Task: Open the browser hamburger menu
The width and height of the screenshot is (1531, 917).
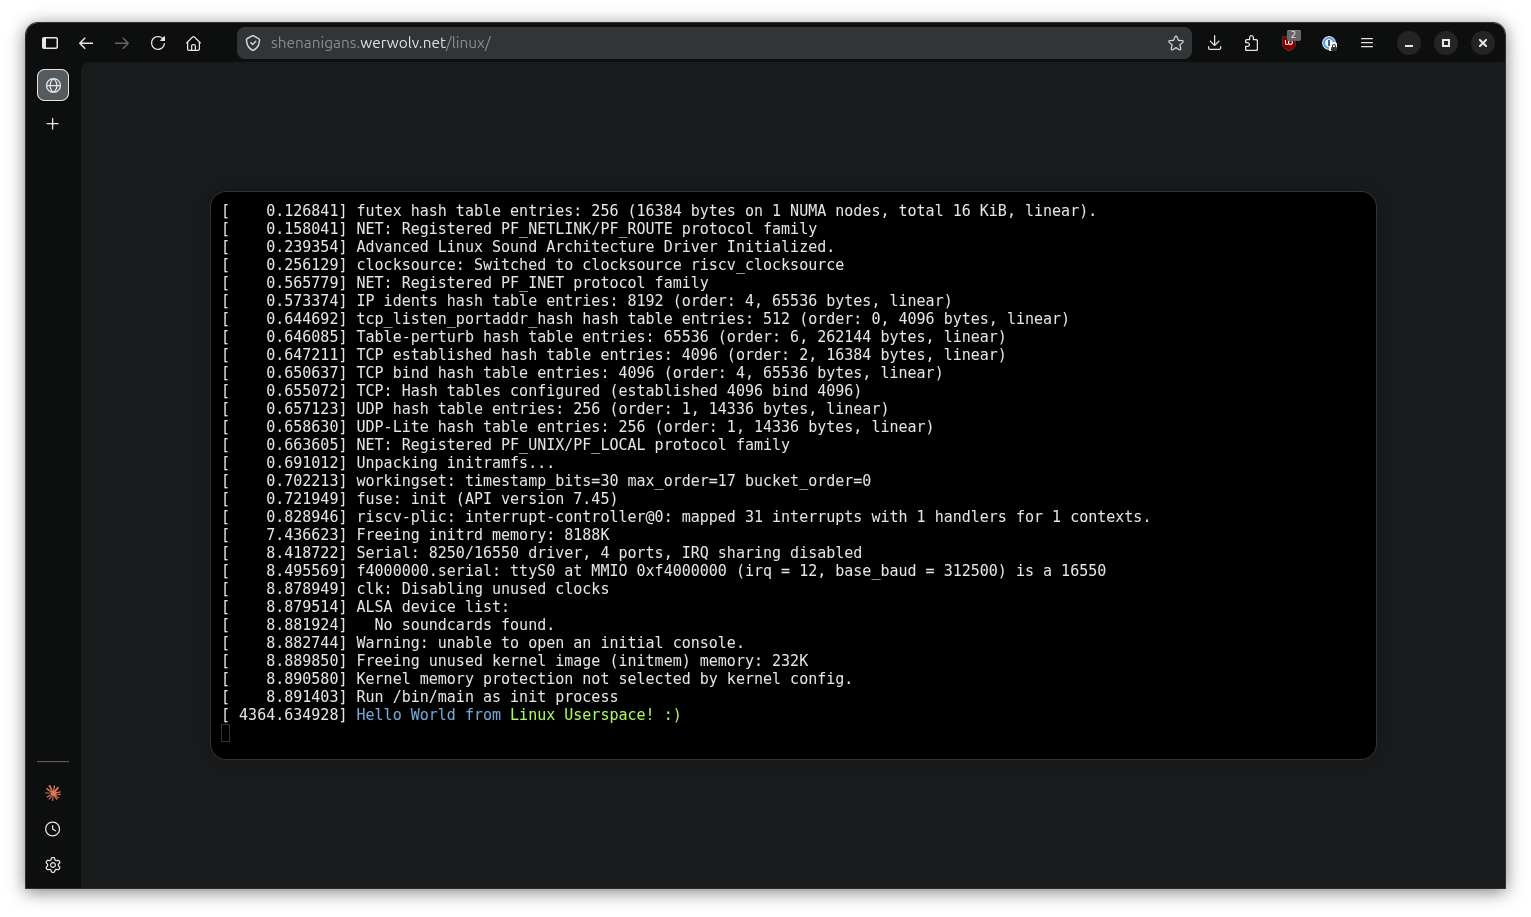Action: pyautogui.click(x=1367, y=43)
